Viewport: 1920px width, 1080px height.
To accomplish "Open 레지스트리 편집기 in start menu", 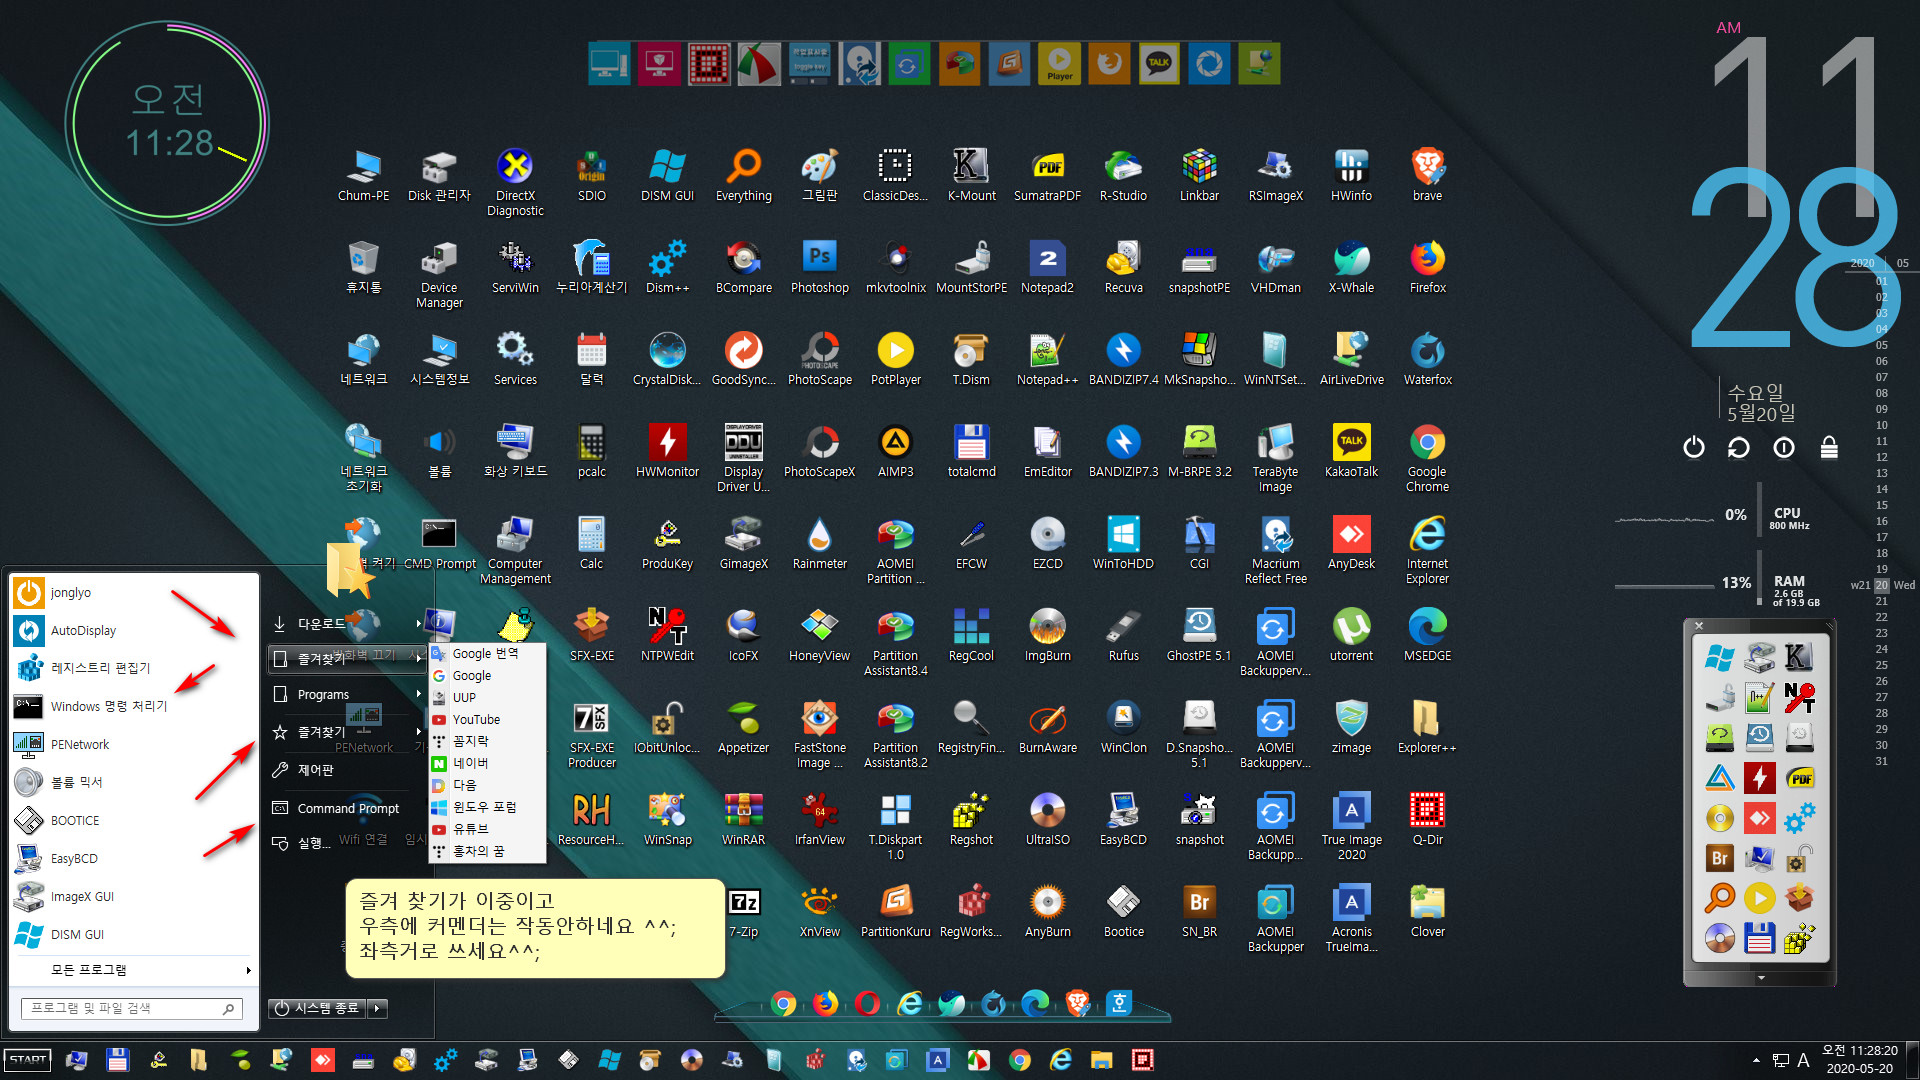I will click(x=132, y=668).
